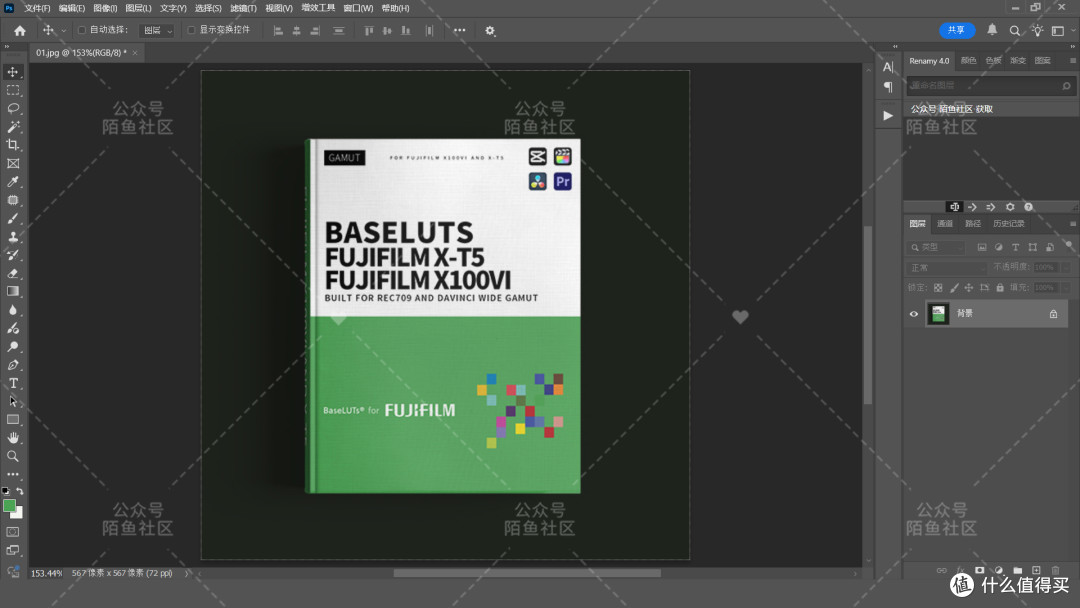
Task: Toggle lock image pixels brush icon
Action: click(x=954, y=287)
